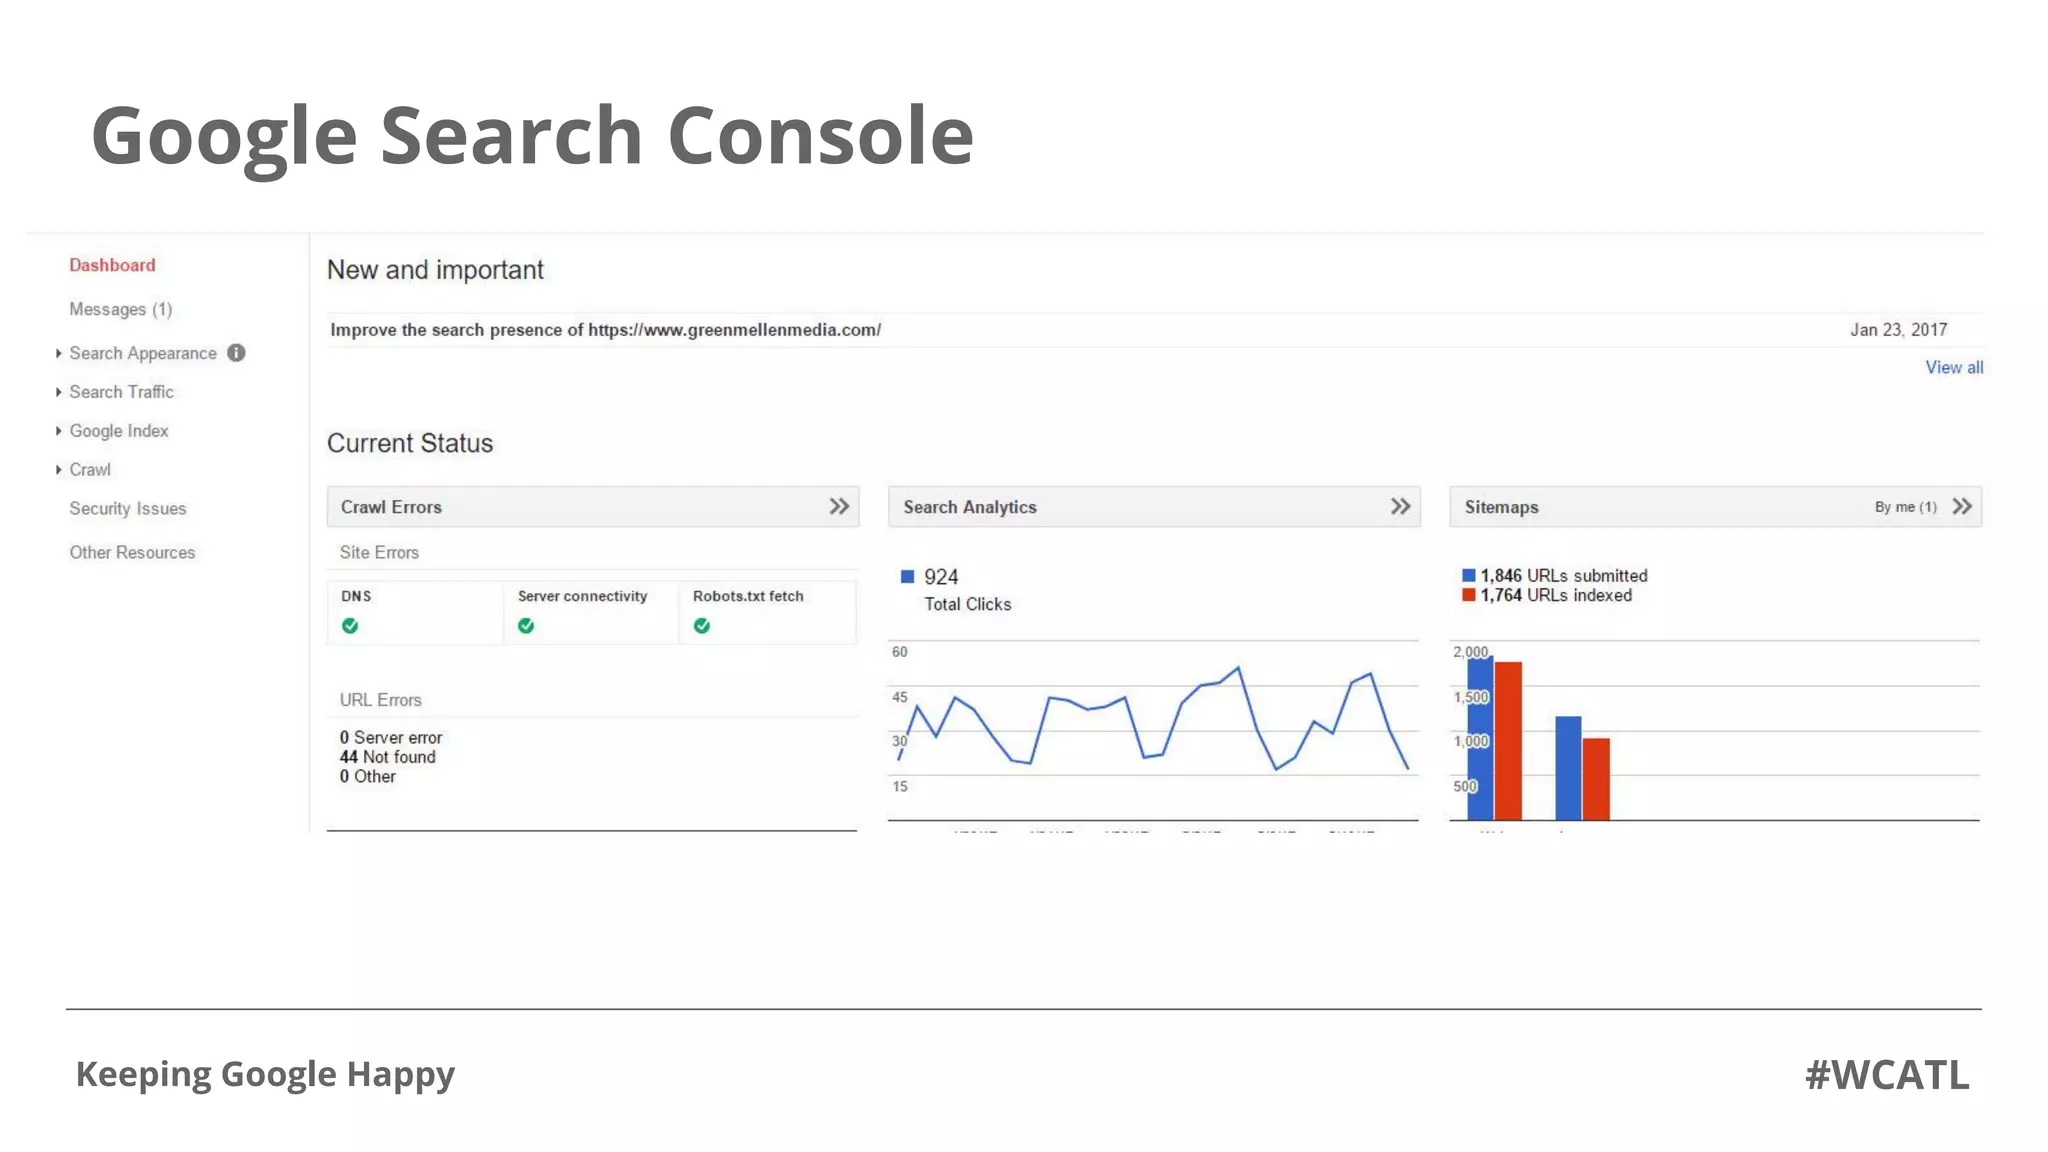
Task: Click the Crawl Errors panel header
Action: [593, 507]
